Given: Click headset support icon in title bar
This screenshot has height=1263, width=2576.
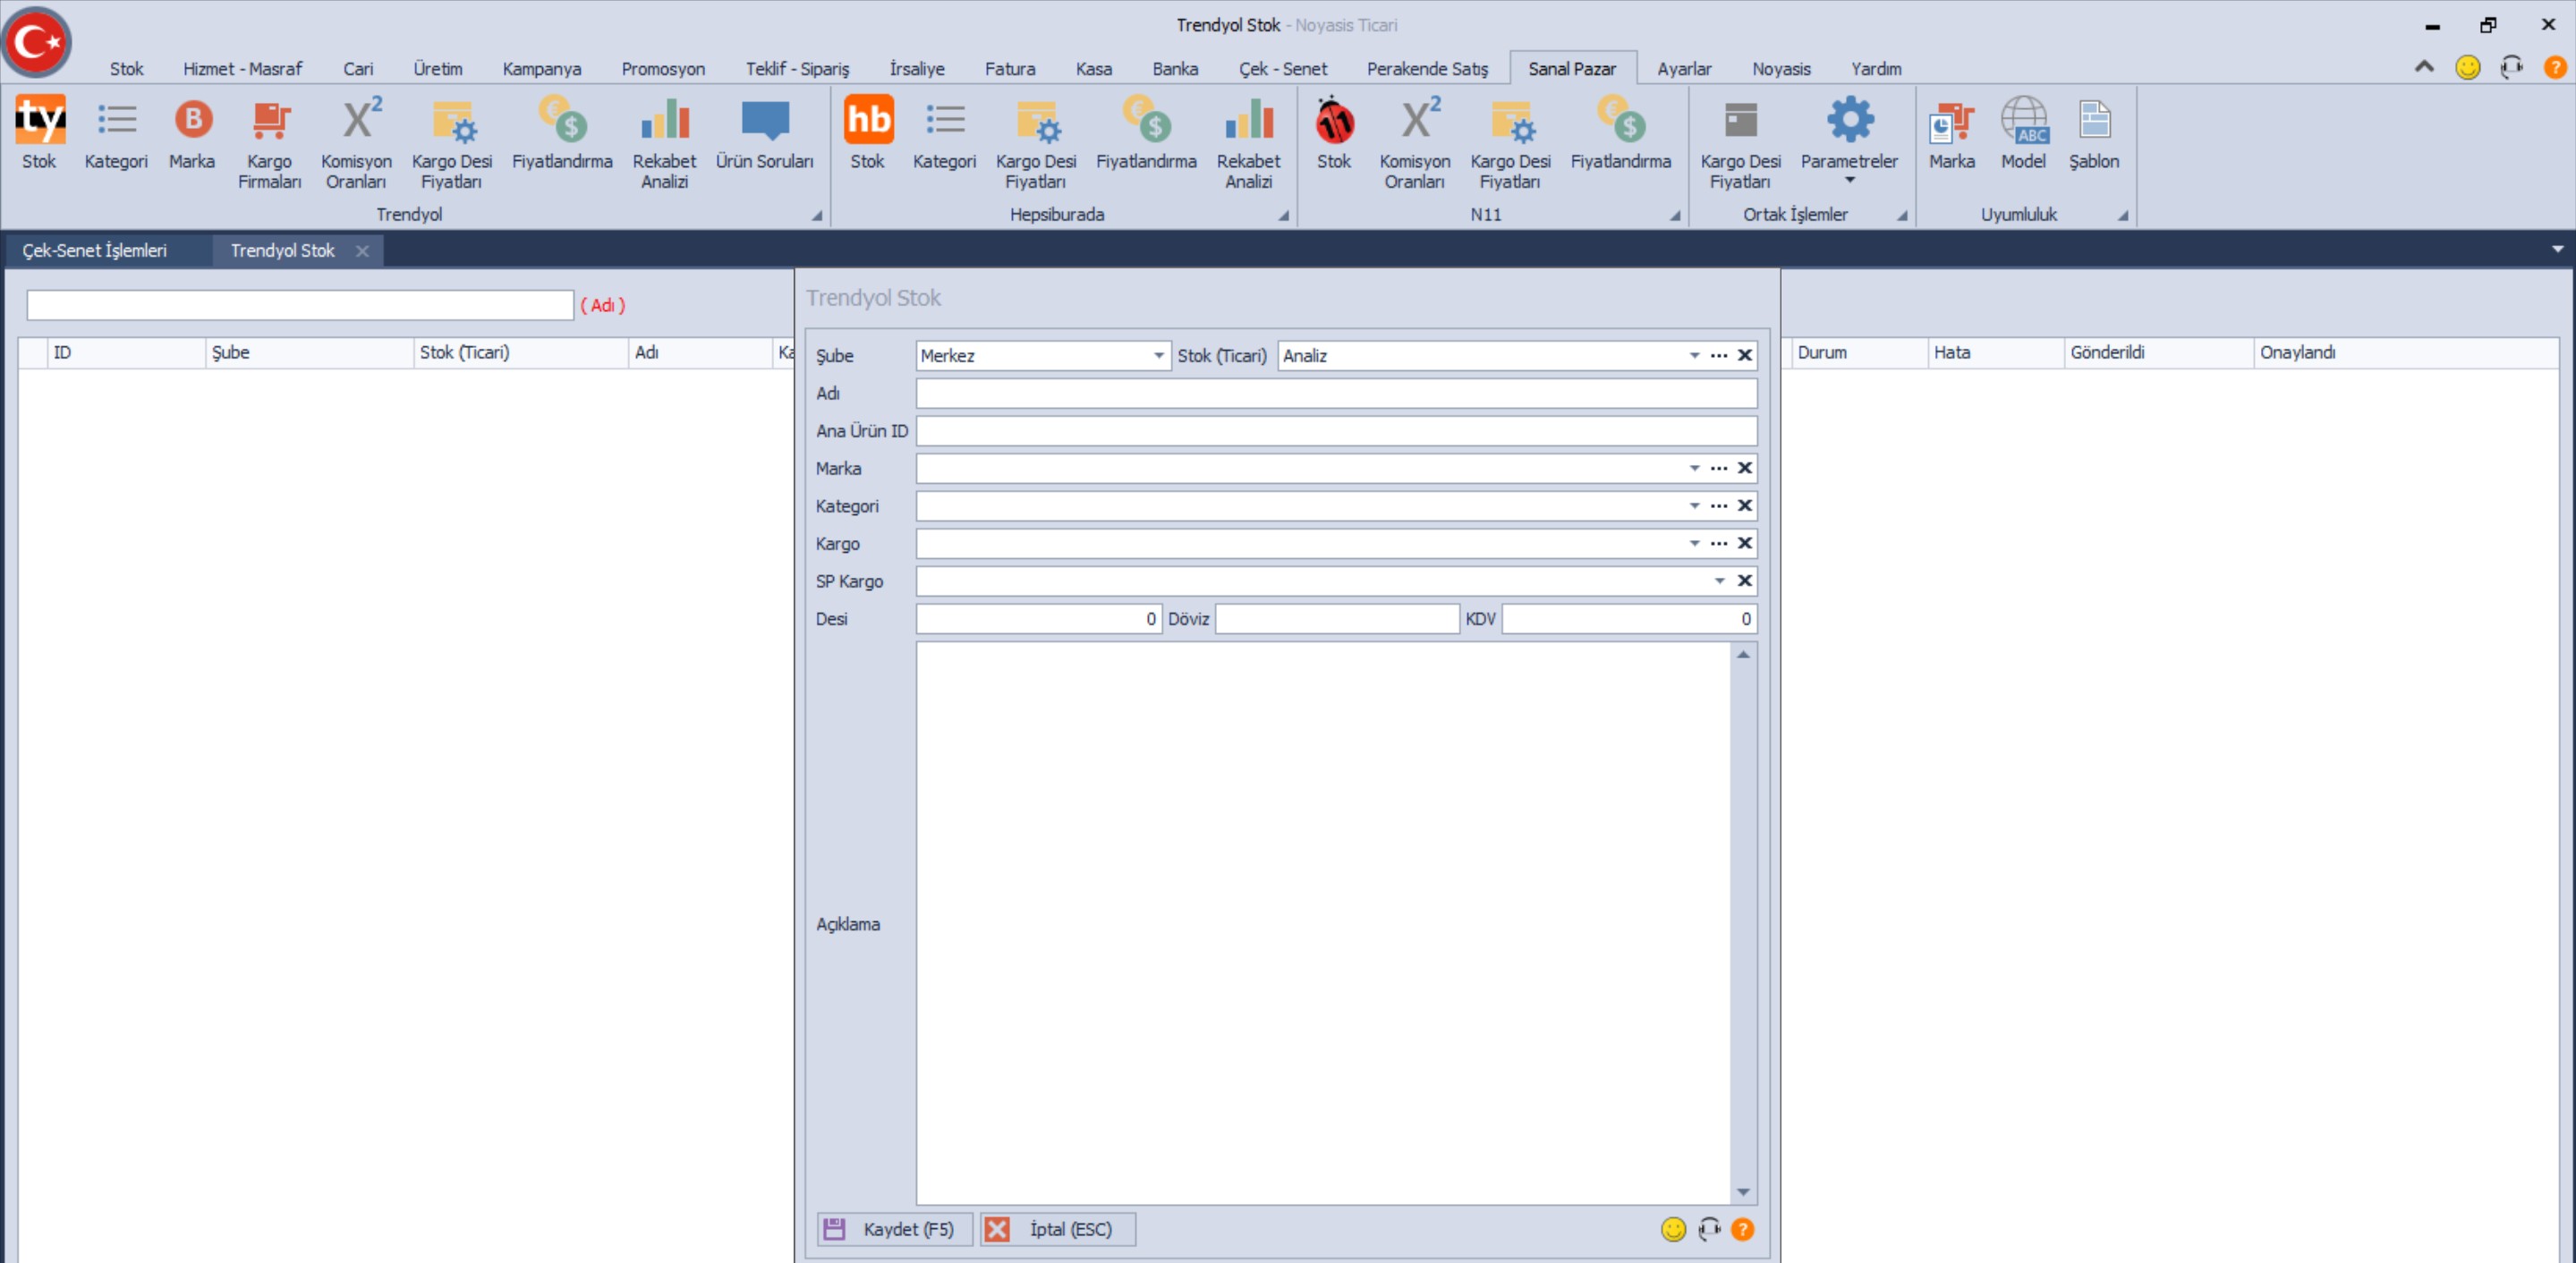Looking at the screenshot, I should click(x=2511, y=67).
